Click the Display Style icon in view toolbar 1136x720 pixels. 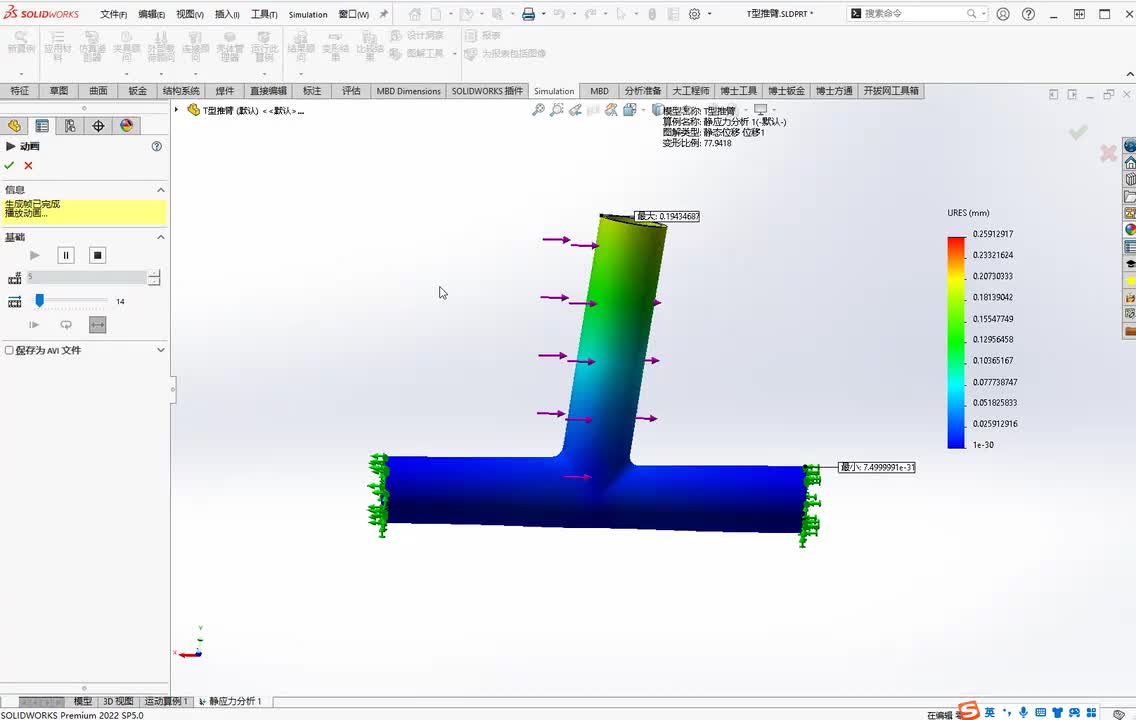[x=657, y=110]
